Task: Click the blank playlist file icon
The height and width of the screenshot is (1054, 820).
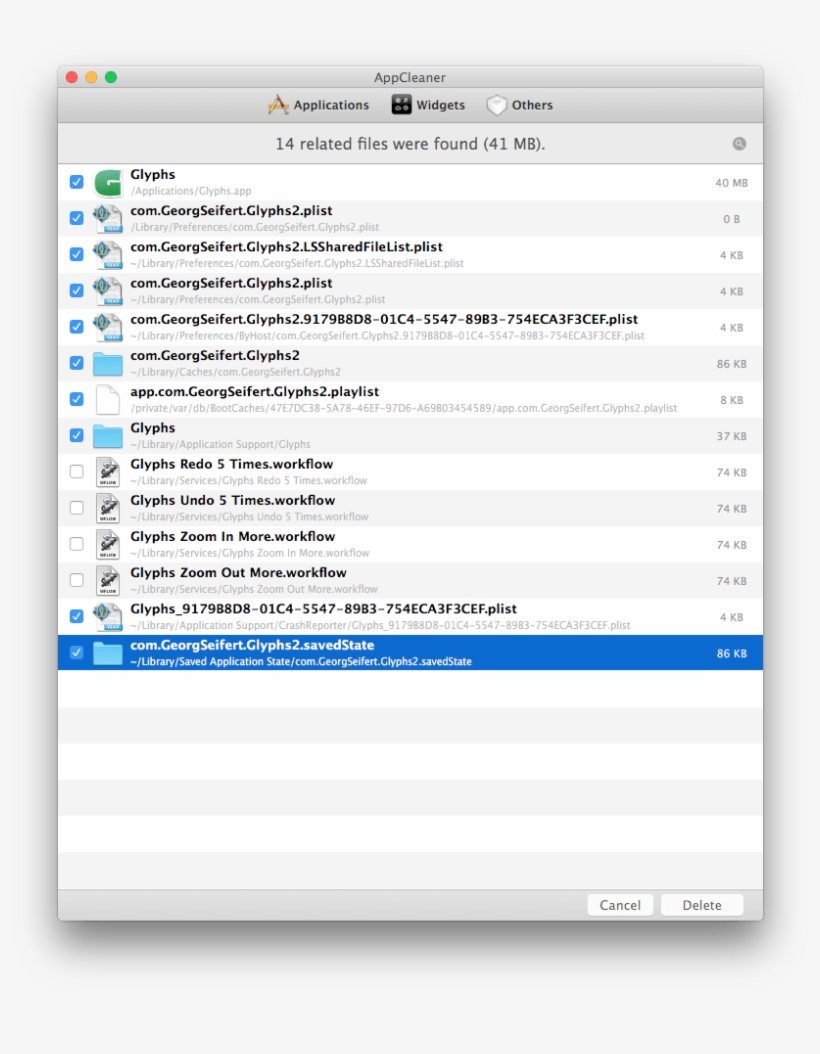Action: (x=107, y=400)
